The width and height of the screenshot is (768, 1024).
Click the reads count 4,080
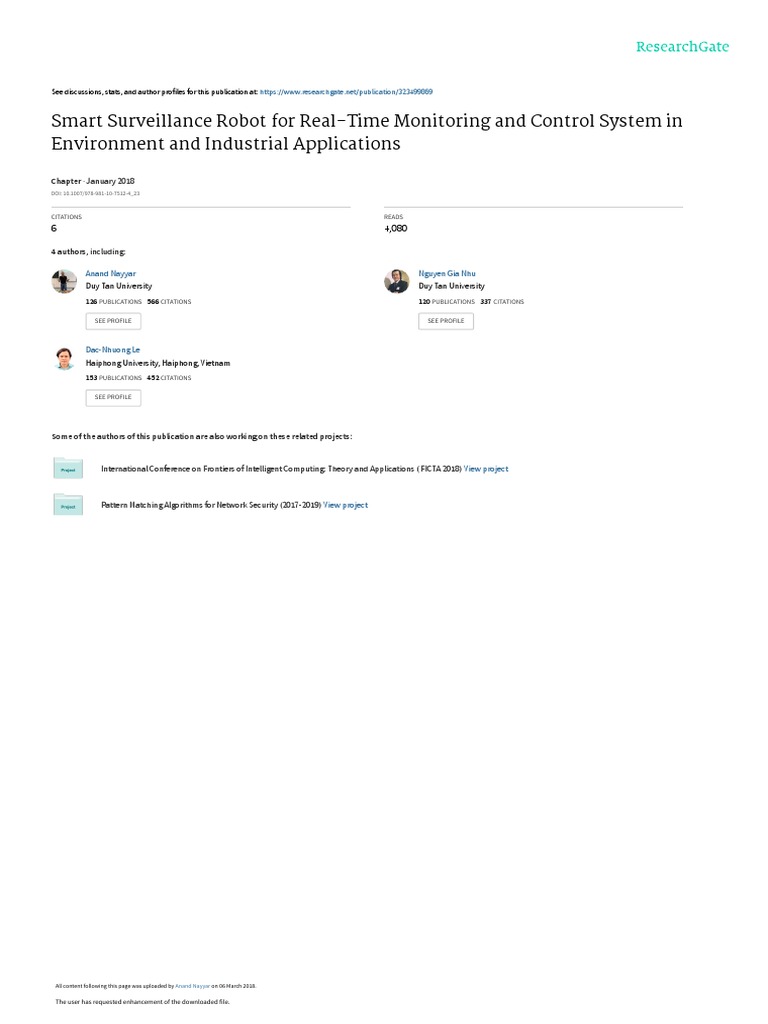(396, 228)
